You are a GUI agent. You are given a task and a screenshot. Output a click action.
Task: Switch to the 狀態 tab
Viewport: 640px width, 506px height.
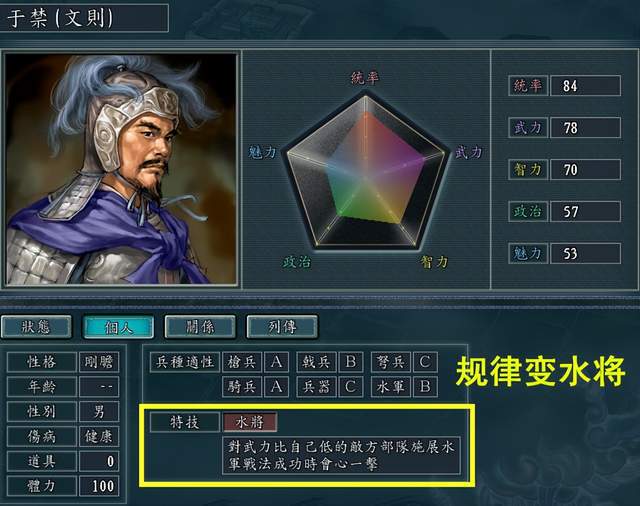(36, 327)
